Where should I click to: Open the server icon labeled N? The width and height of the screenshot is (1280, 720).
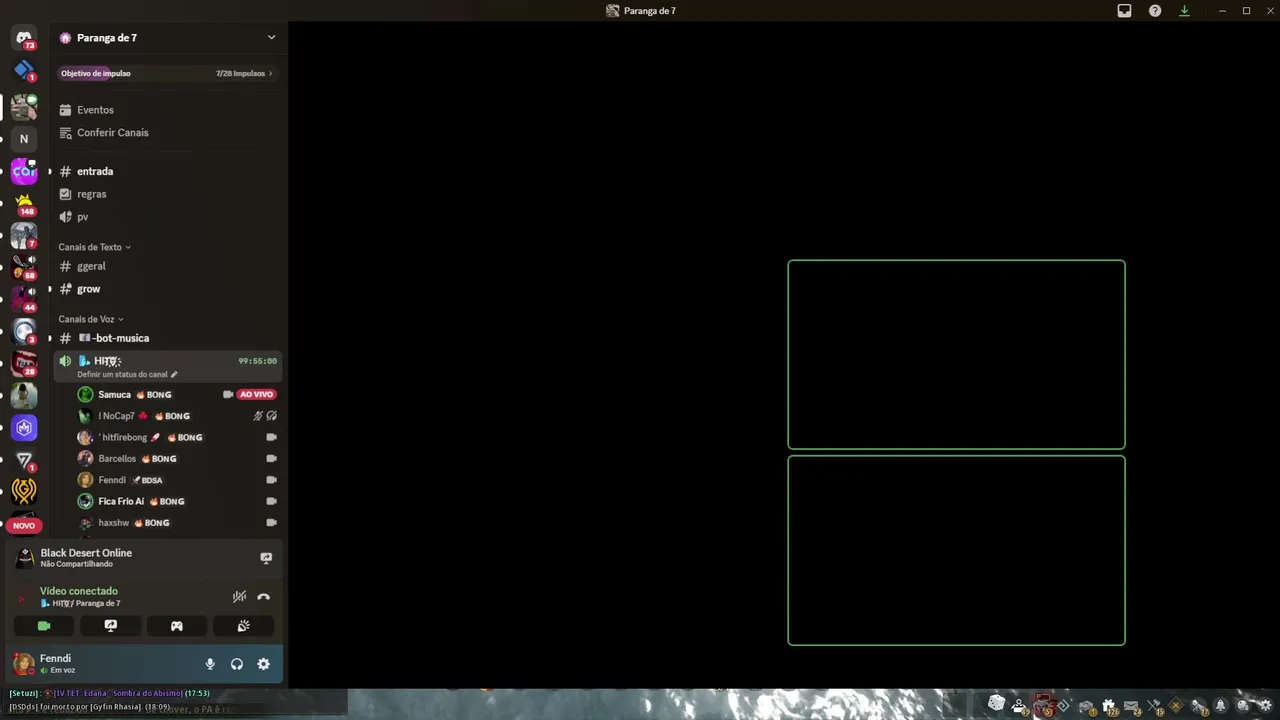(x=24, y=139)
